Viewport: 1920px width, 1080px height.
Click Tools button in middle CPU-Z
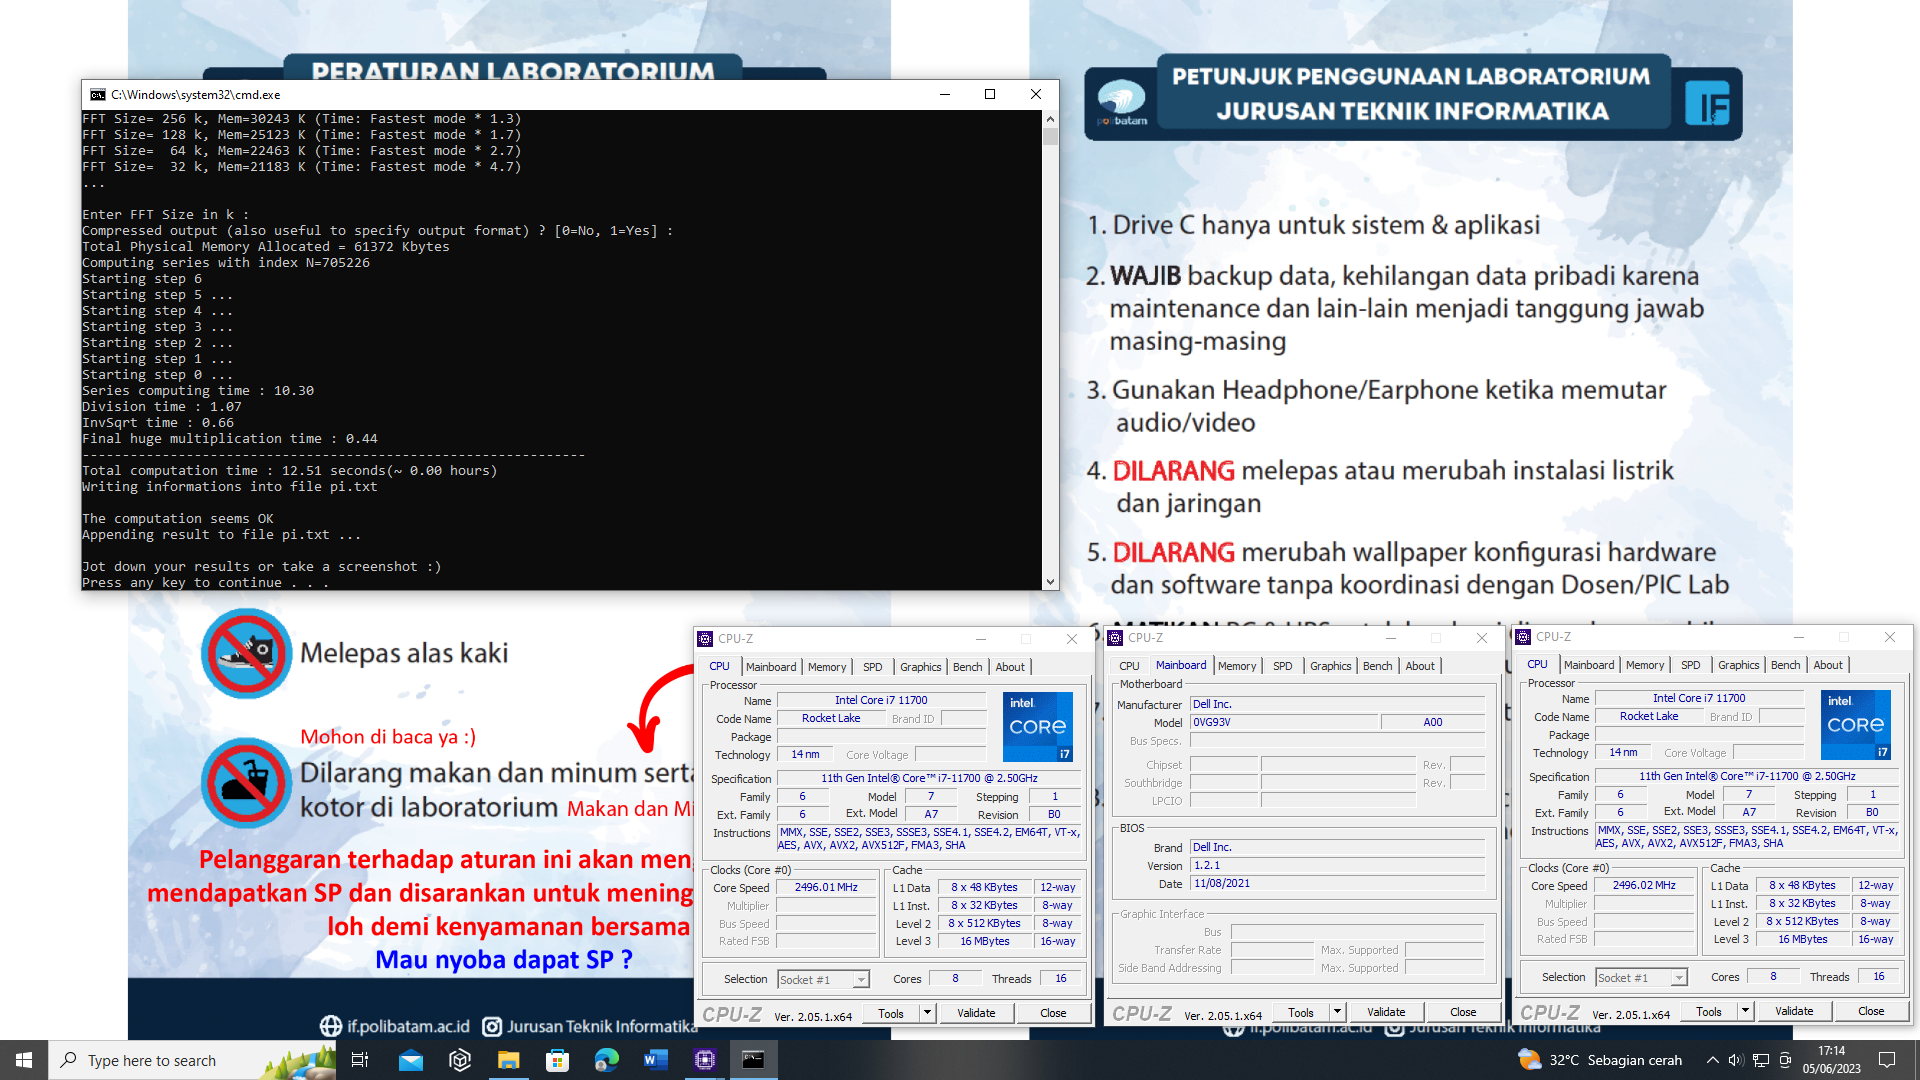[x=1301, y=1012]
